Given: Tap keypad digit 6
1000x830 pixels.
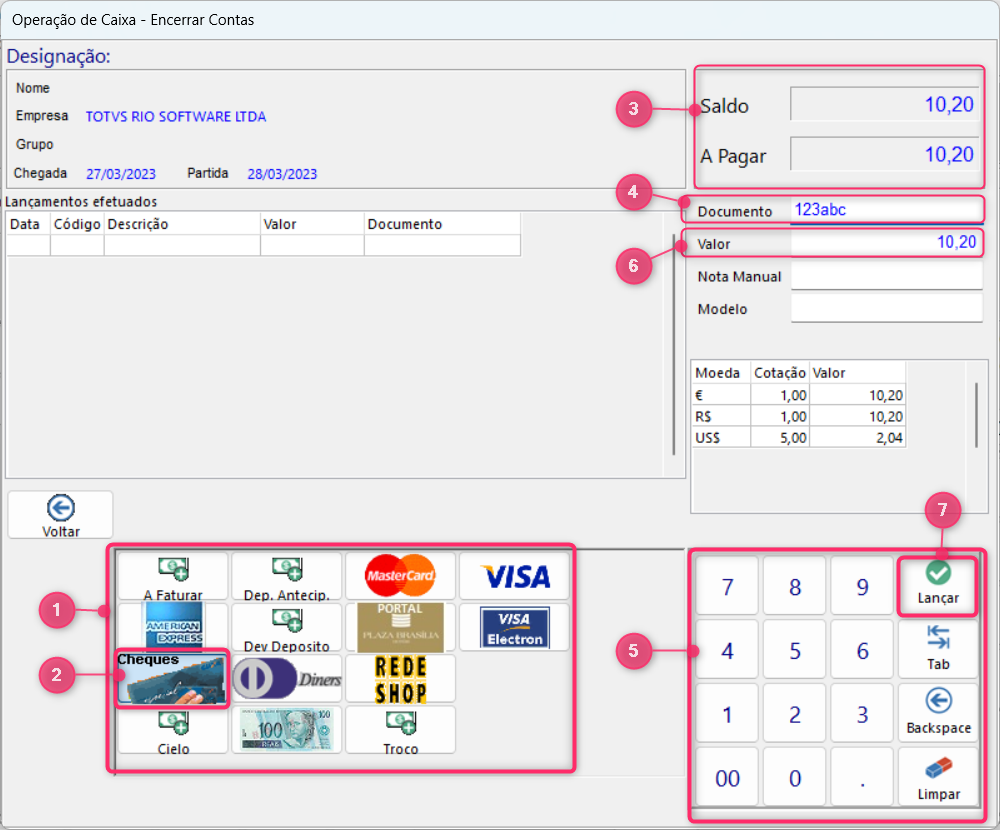Looking at the screenshot, I should point(862,649).
